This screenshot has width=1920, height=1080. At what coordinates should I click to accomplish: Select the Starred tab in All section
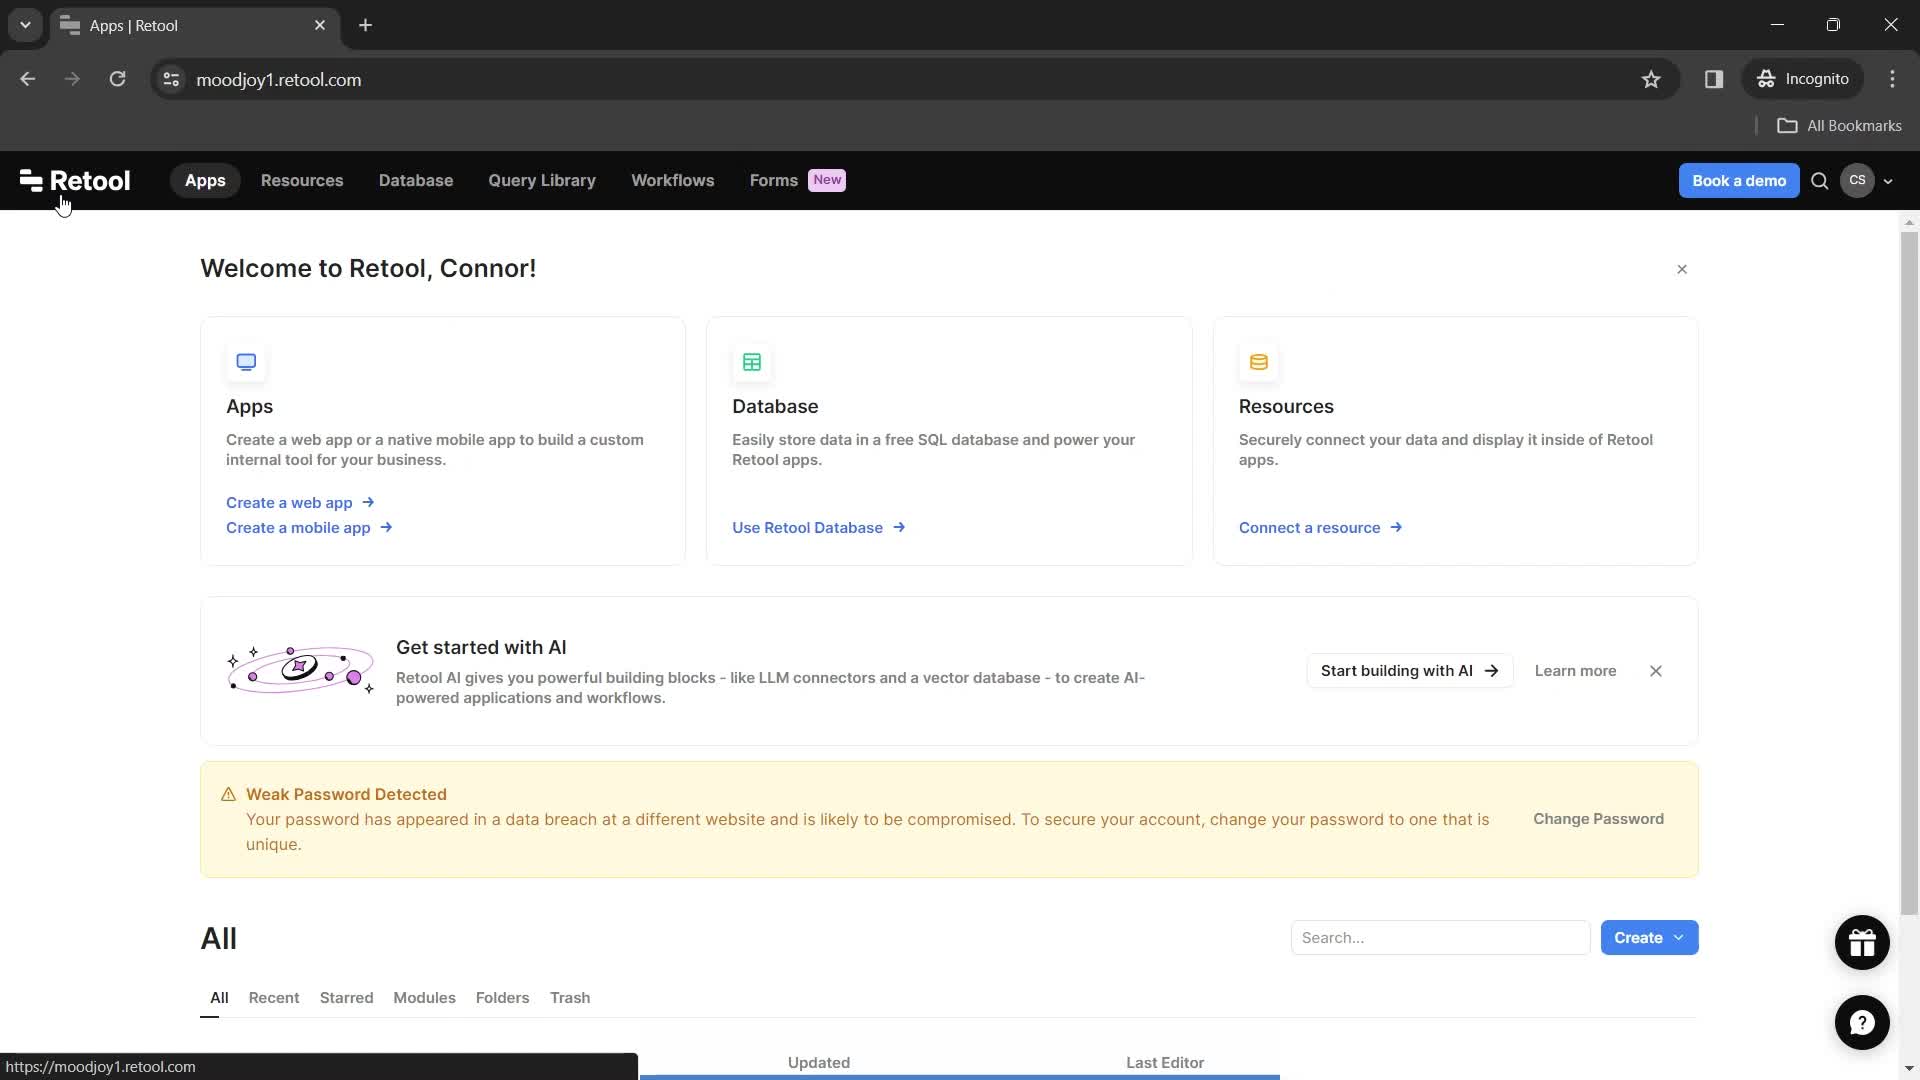point(347,997)
